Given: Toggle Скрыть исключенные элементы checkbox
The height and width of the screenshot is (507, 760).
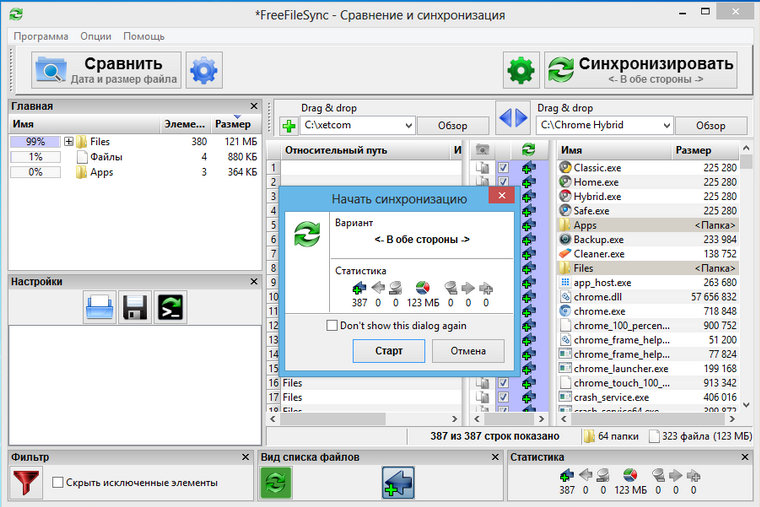Looking at the screenshot, I should 58,482.
